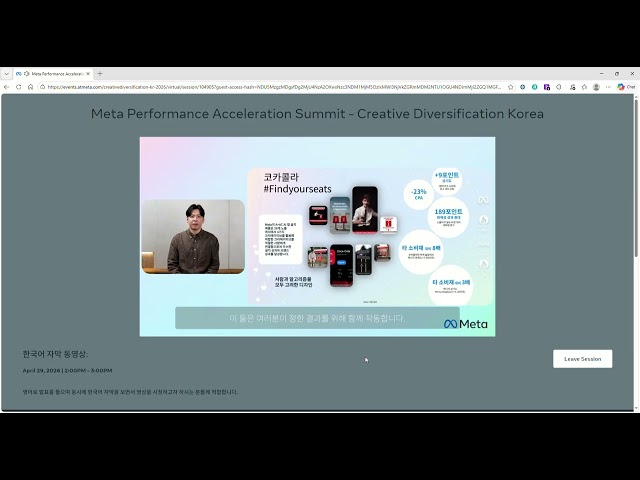Click the page vertical scrollbar thumb

(636, 178)
